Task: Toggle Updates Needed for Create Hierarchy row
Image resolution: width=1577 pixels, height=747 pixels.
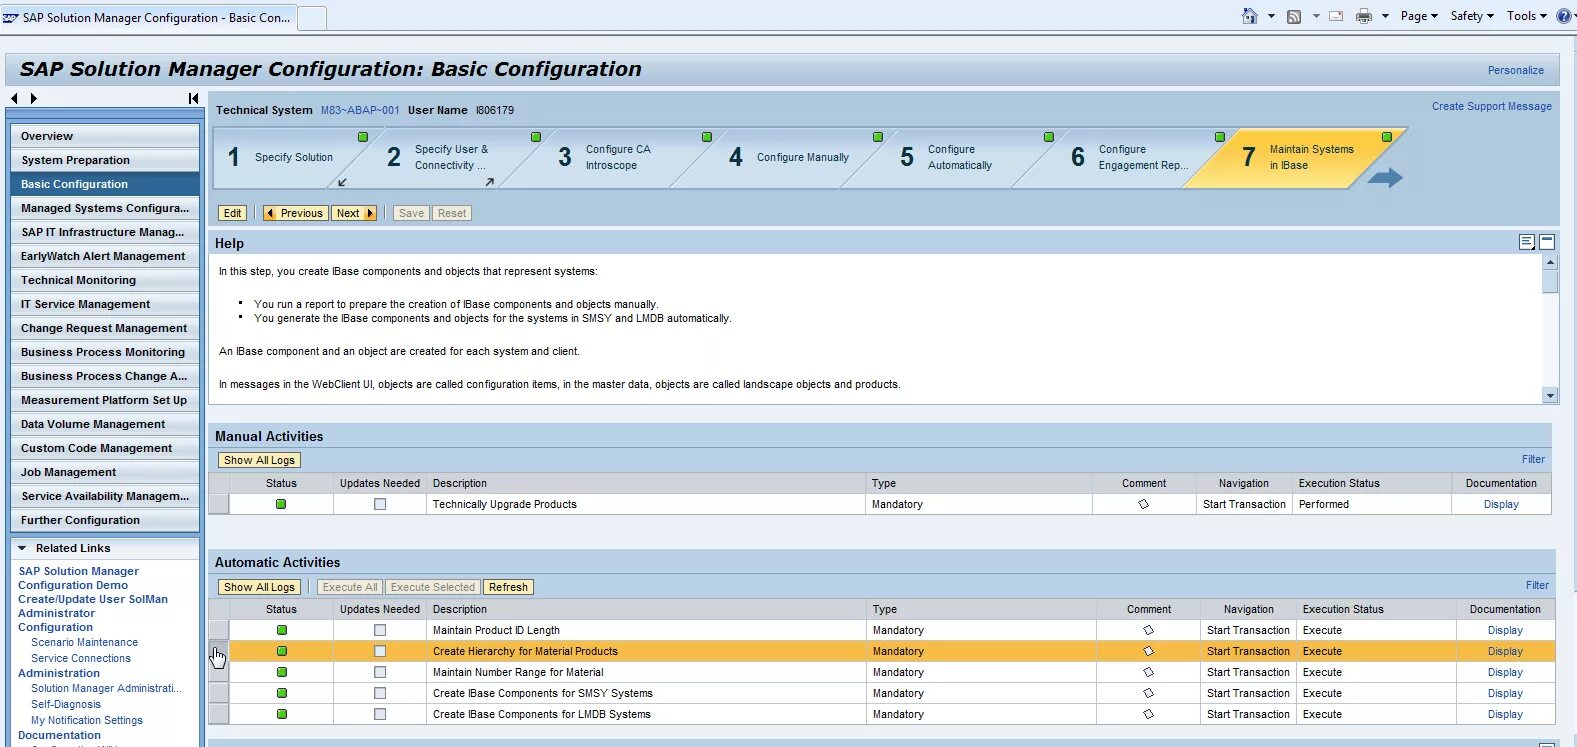Action: 380,651
